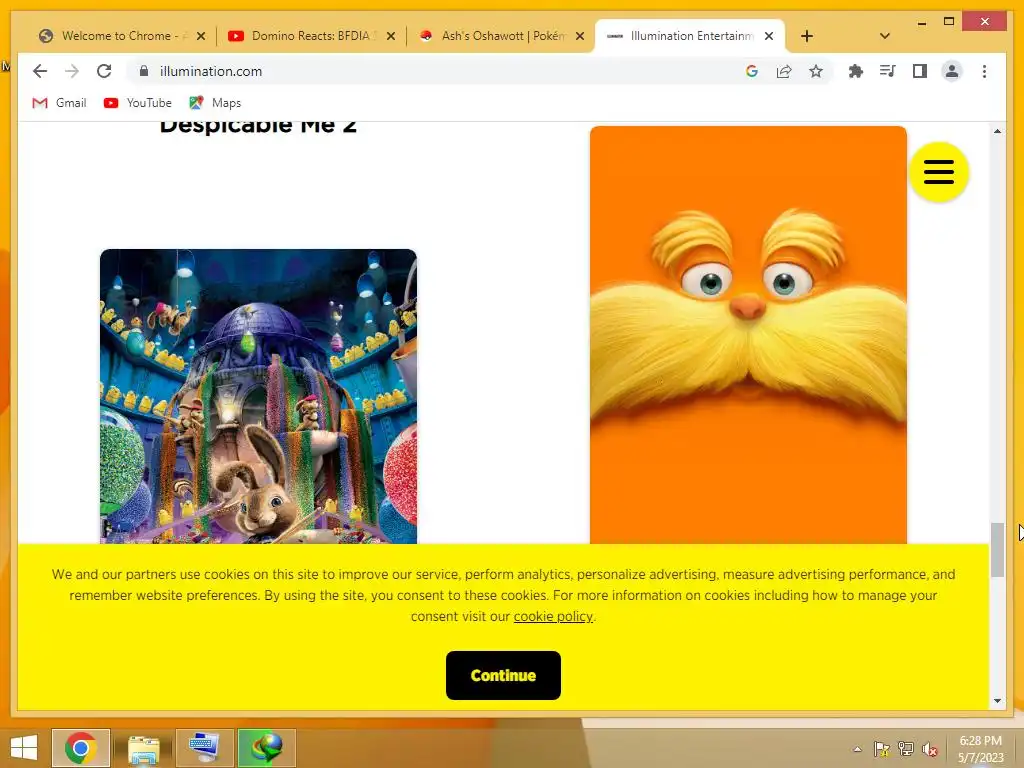Close the Ash's Oshawott tab
Screen dimensions: 1024x768
[x=580, y=36]
